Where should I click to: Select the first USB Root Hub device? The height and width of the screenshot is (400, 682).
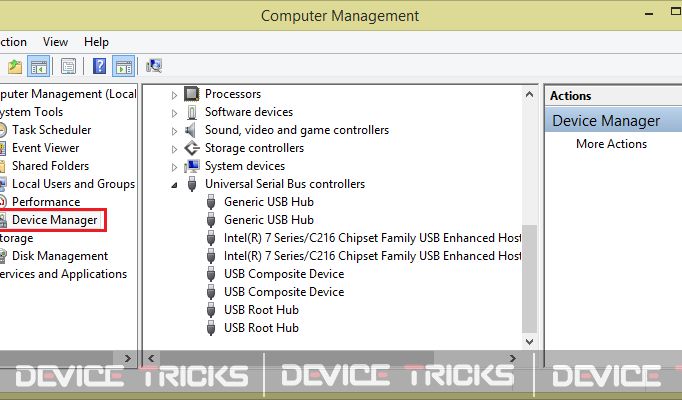pos(261,310)
